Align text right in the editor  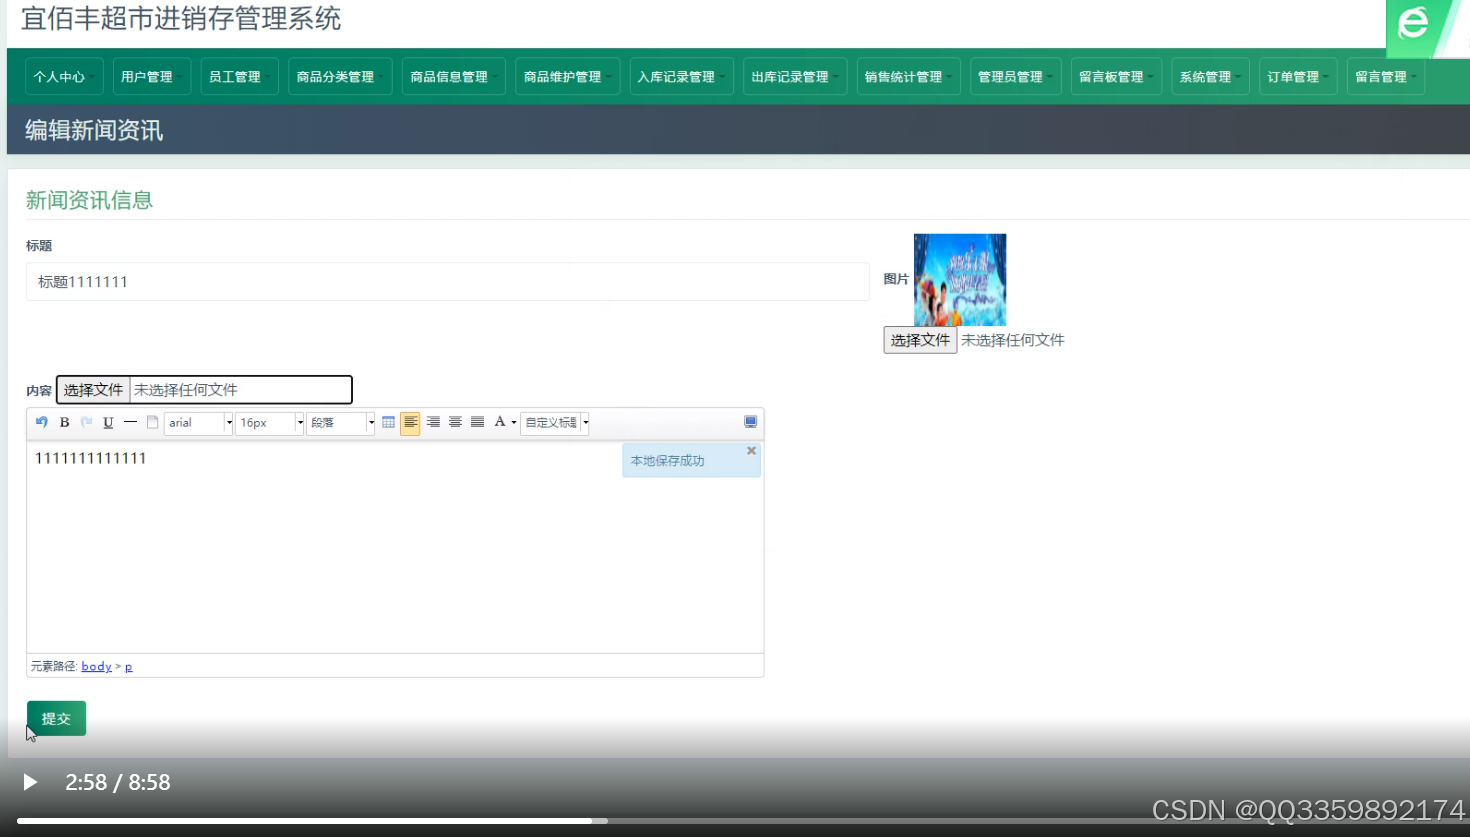pos(433,422)
